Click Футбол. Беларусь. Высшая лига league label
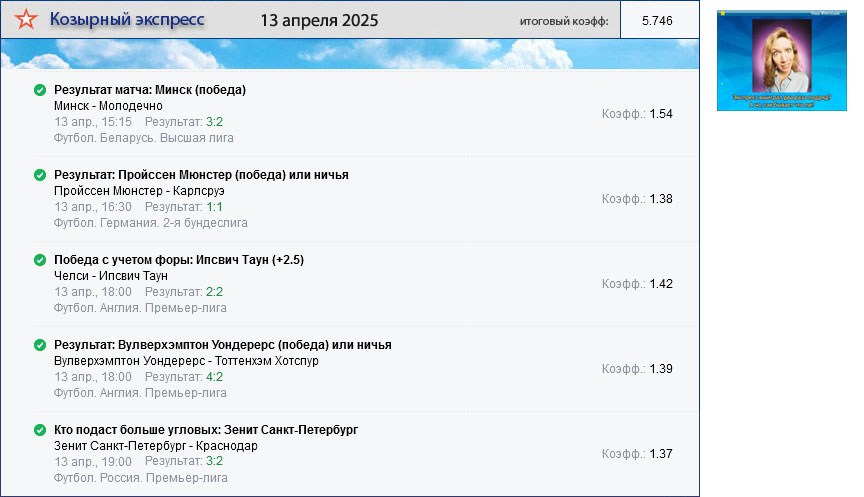 [x=144, y=138]
